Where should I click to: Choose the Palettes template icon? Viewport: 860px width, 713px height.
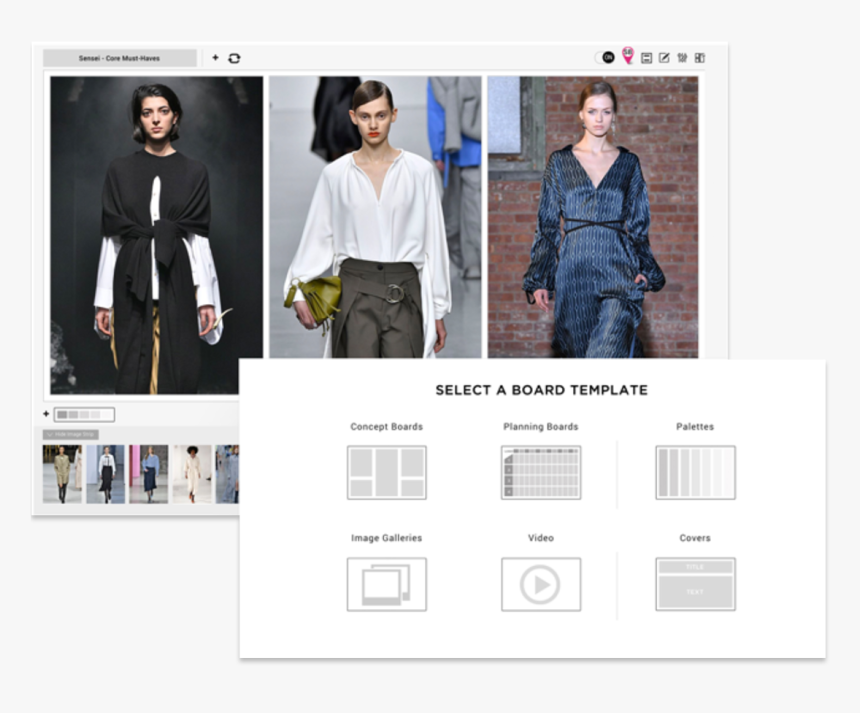pyautogui.click(x=695, y=472)
